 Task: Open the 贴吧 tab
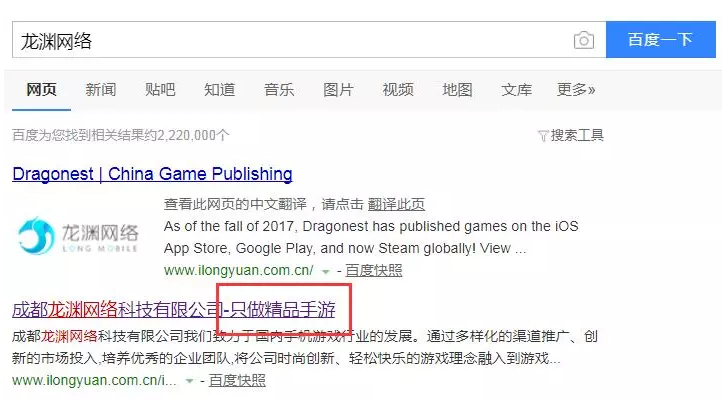pos(160,89)
